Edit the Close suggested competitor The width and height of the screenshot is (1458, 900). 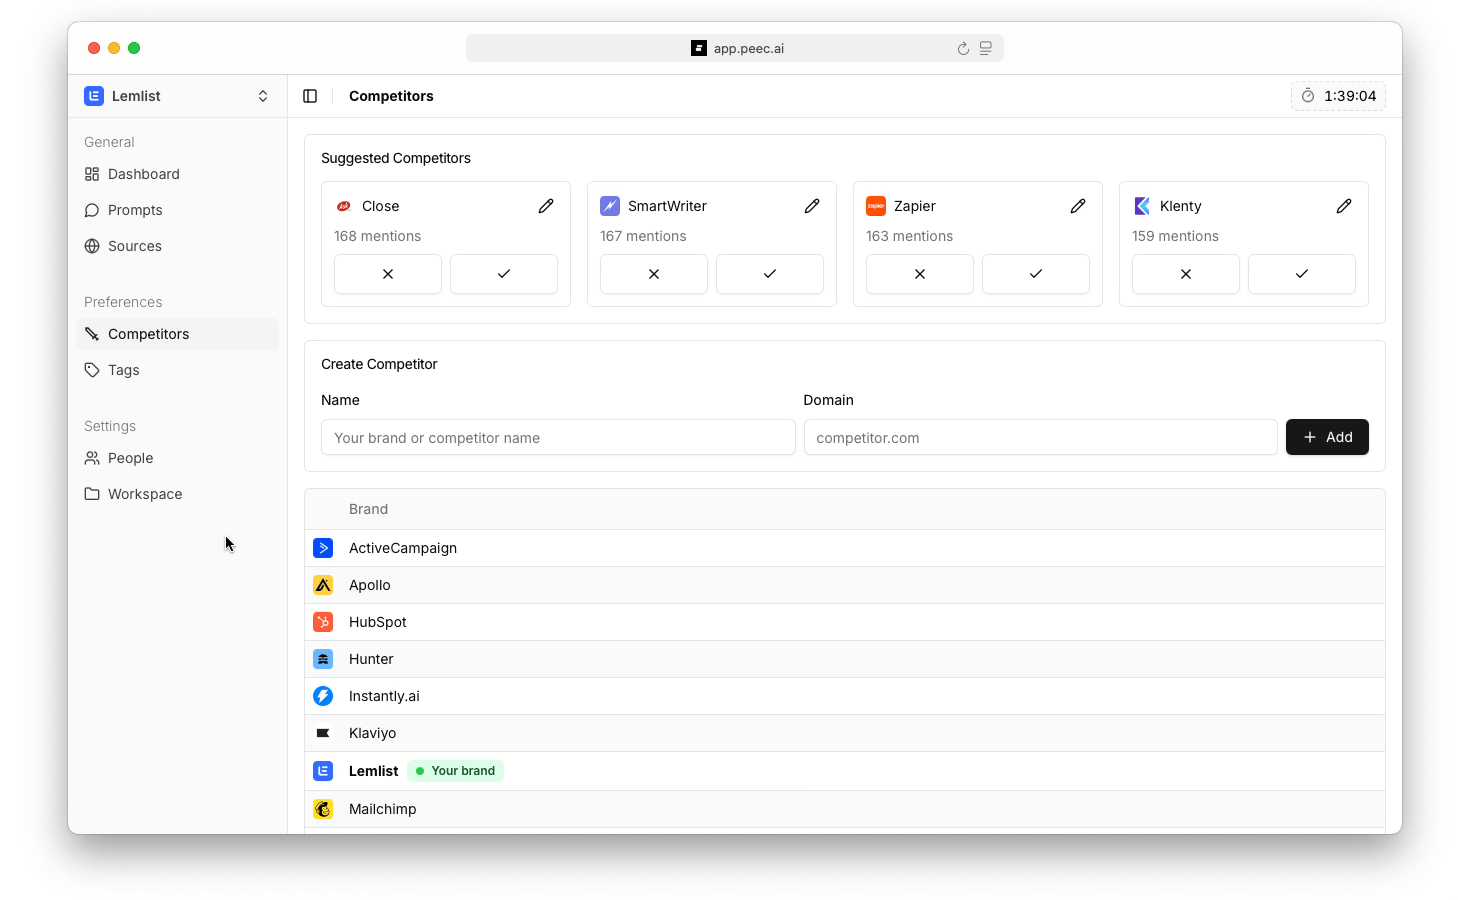546,206
